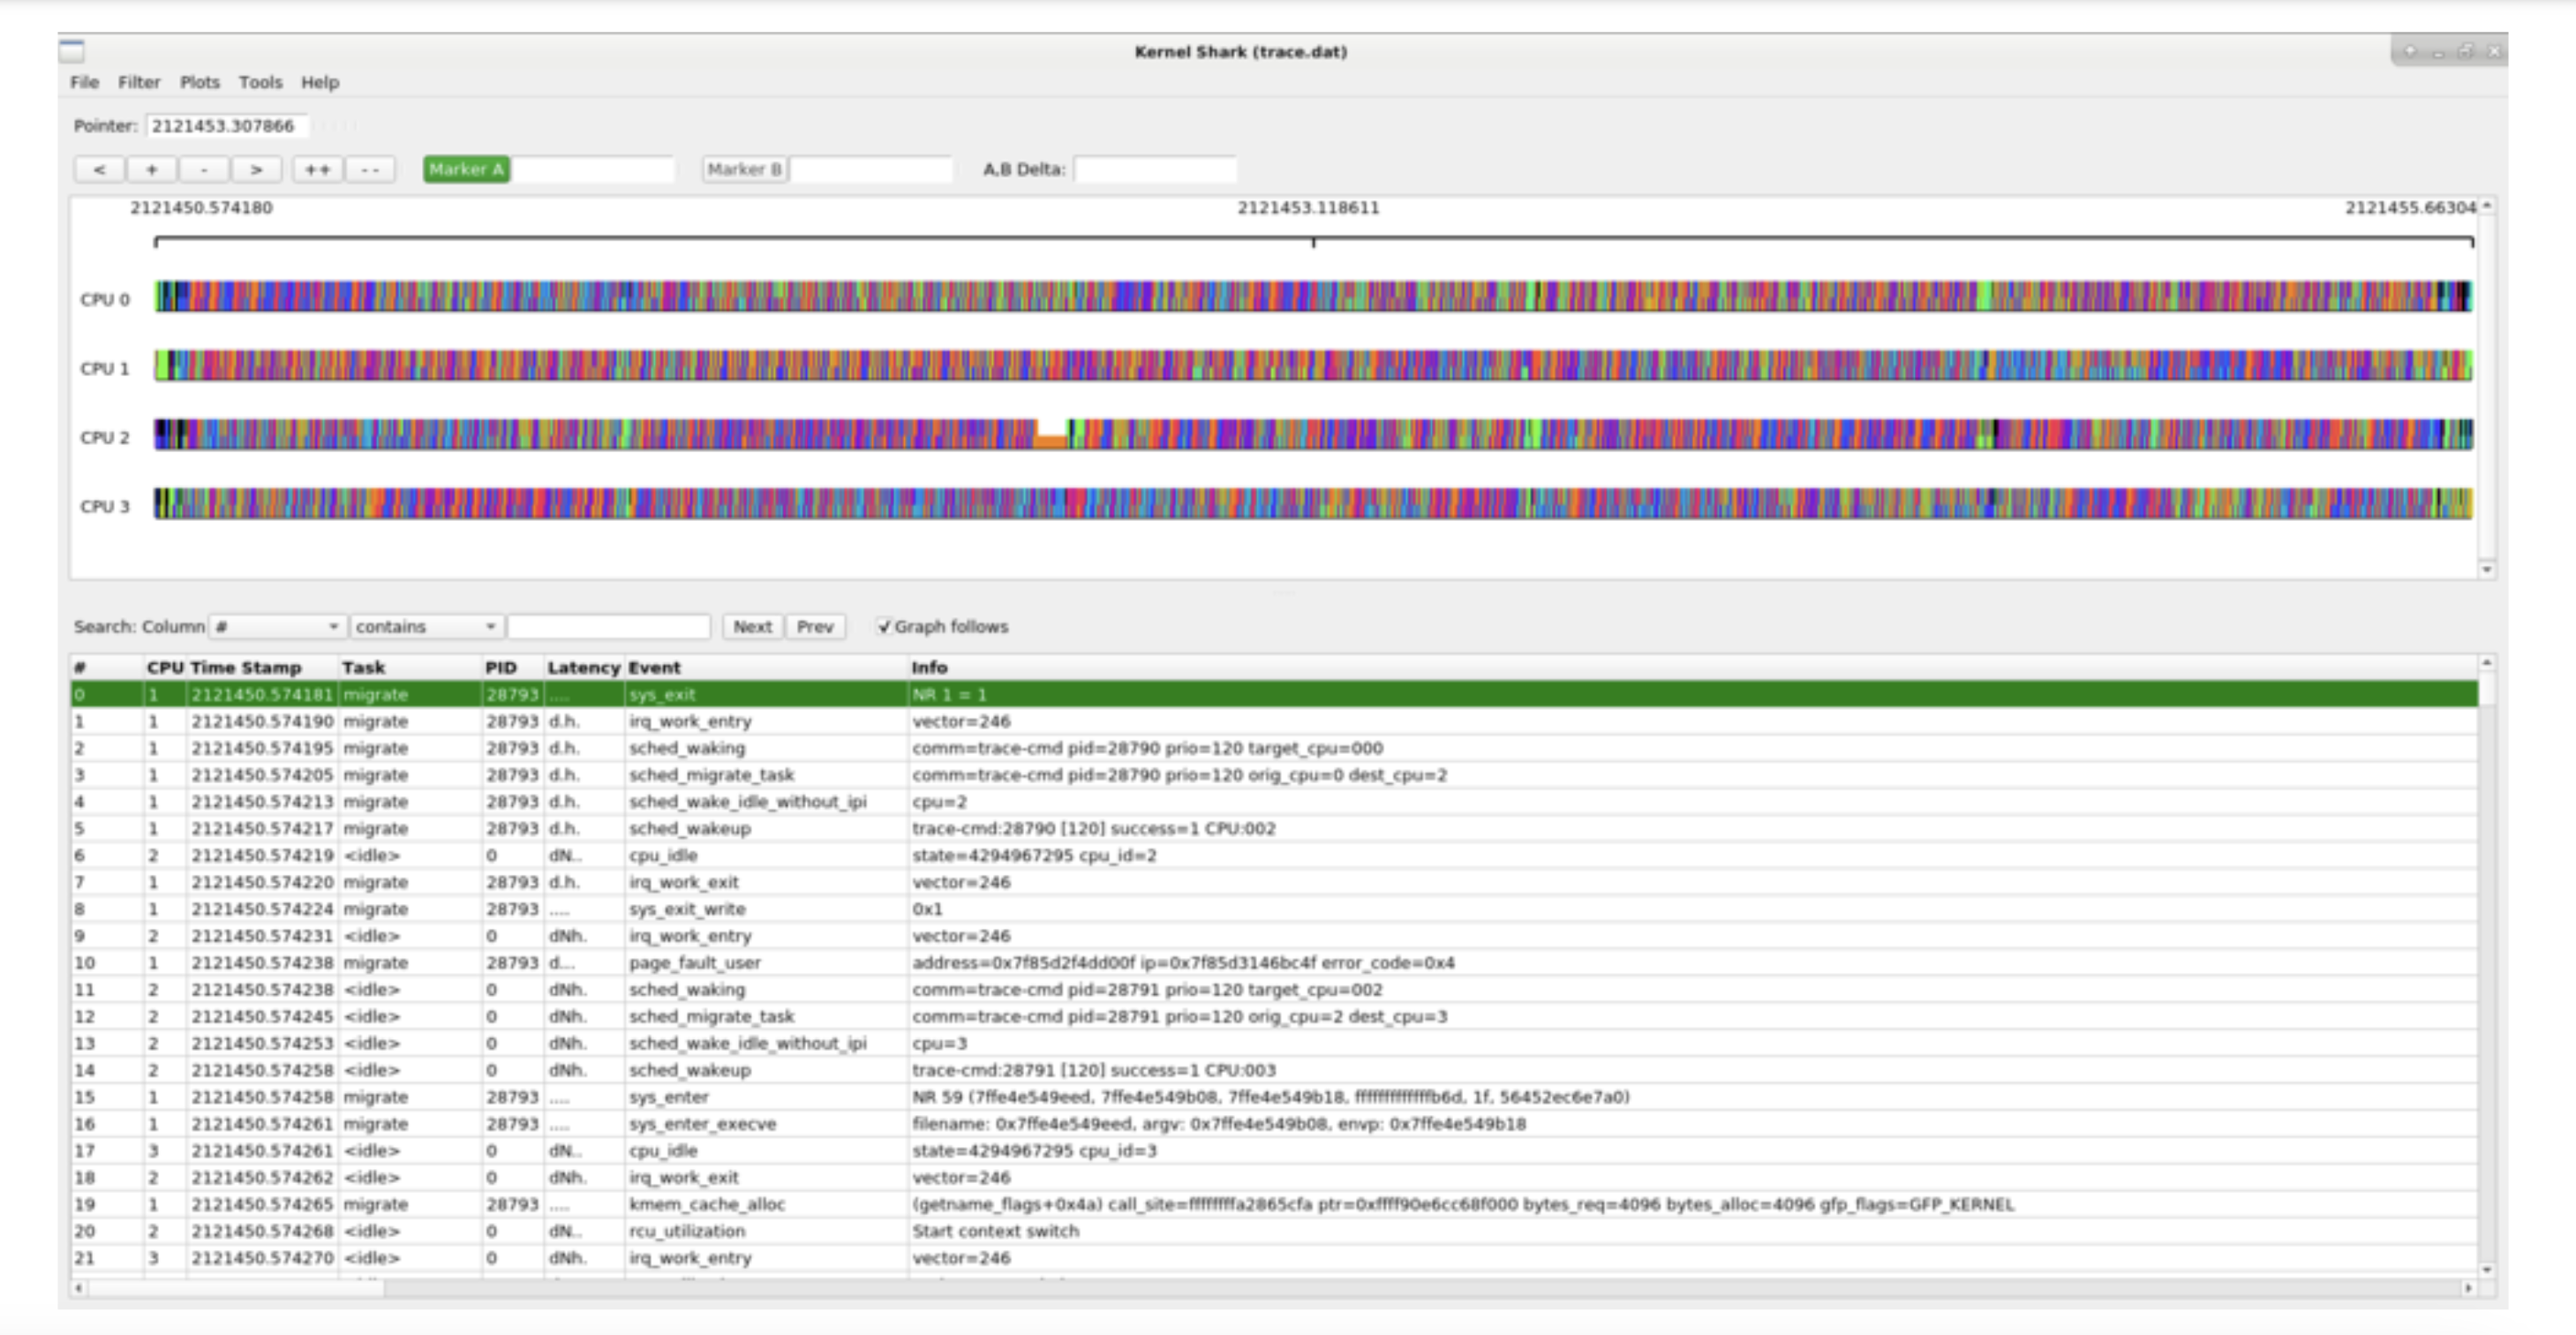Viewport: 2576px width, 1335px height.
Task: Activate the Marker B toggle
Action: click(x=745, y=169)
